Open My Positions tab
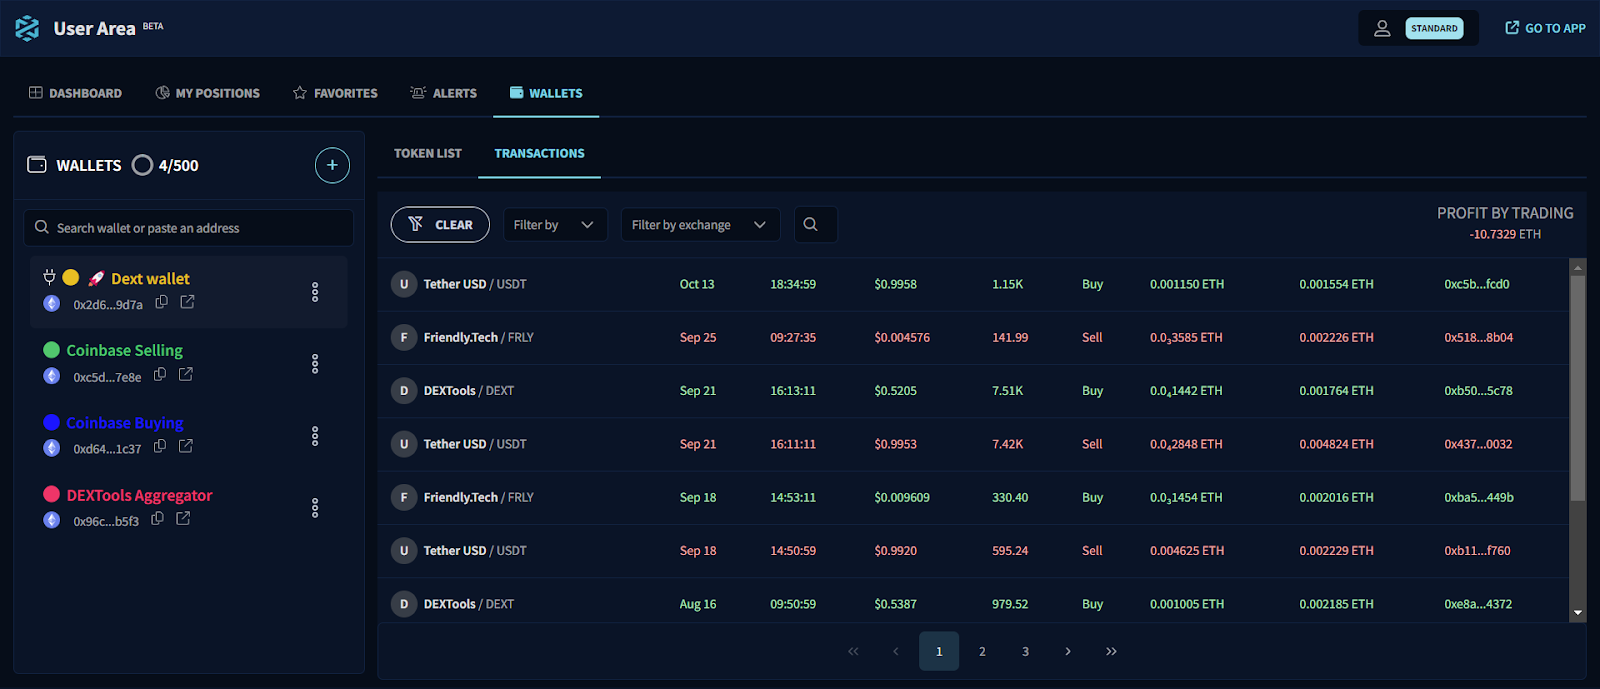This screenshot has height=689, width=1600. click(x=207, y=93)
